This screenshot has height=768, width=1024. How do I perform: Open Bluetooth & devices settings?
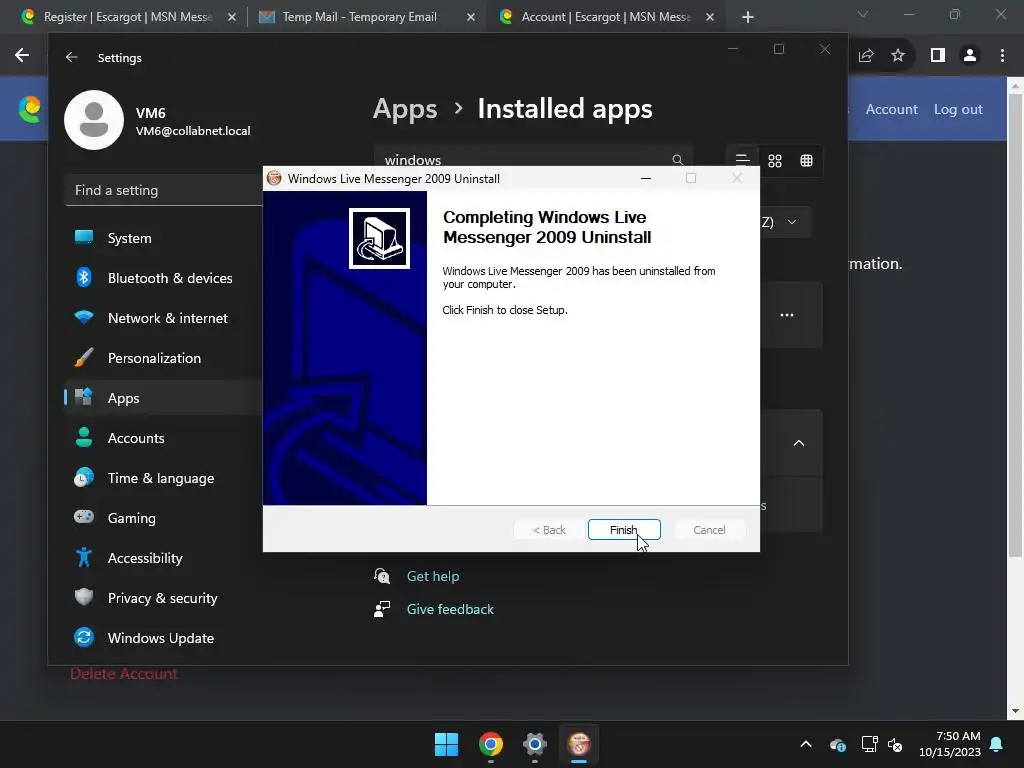[163, 278]
